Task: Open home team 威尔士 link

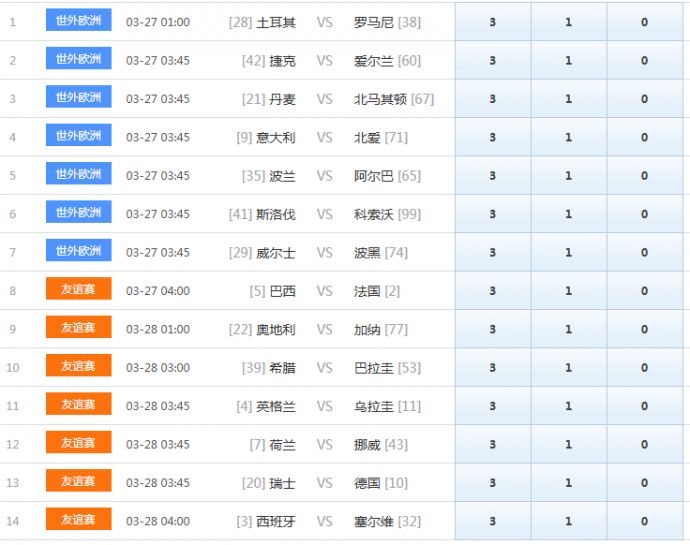Action: (276, 253)
